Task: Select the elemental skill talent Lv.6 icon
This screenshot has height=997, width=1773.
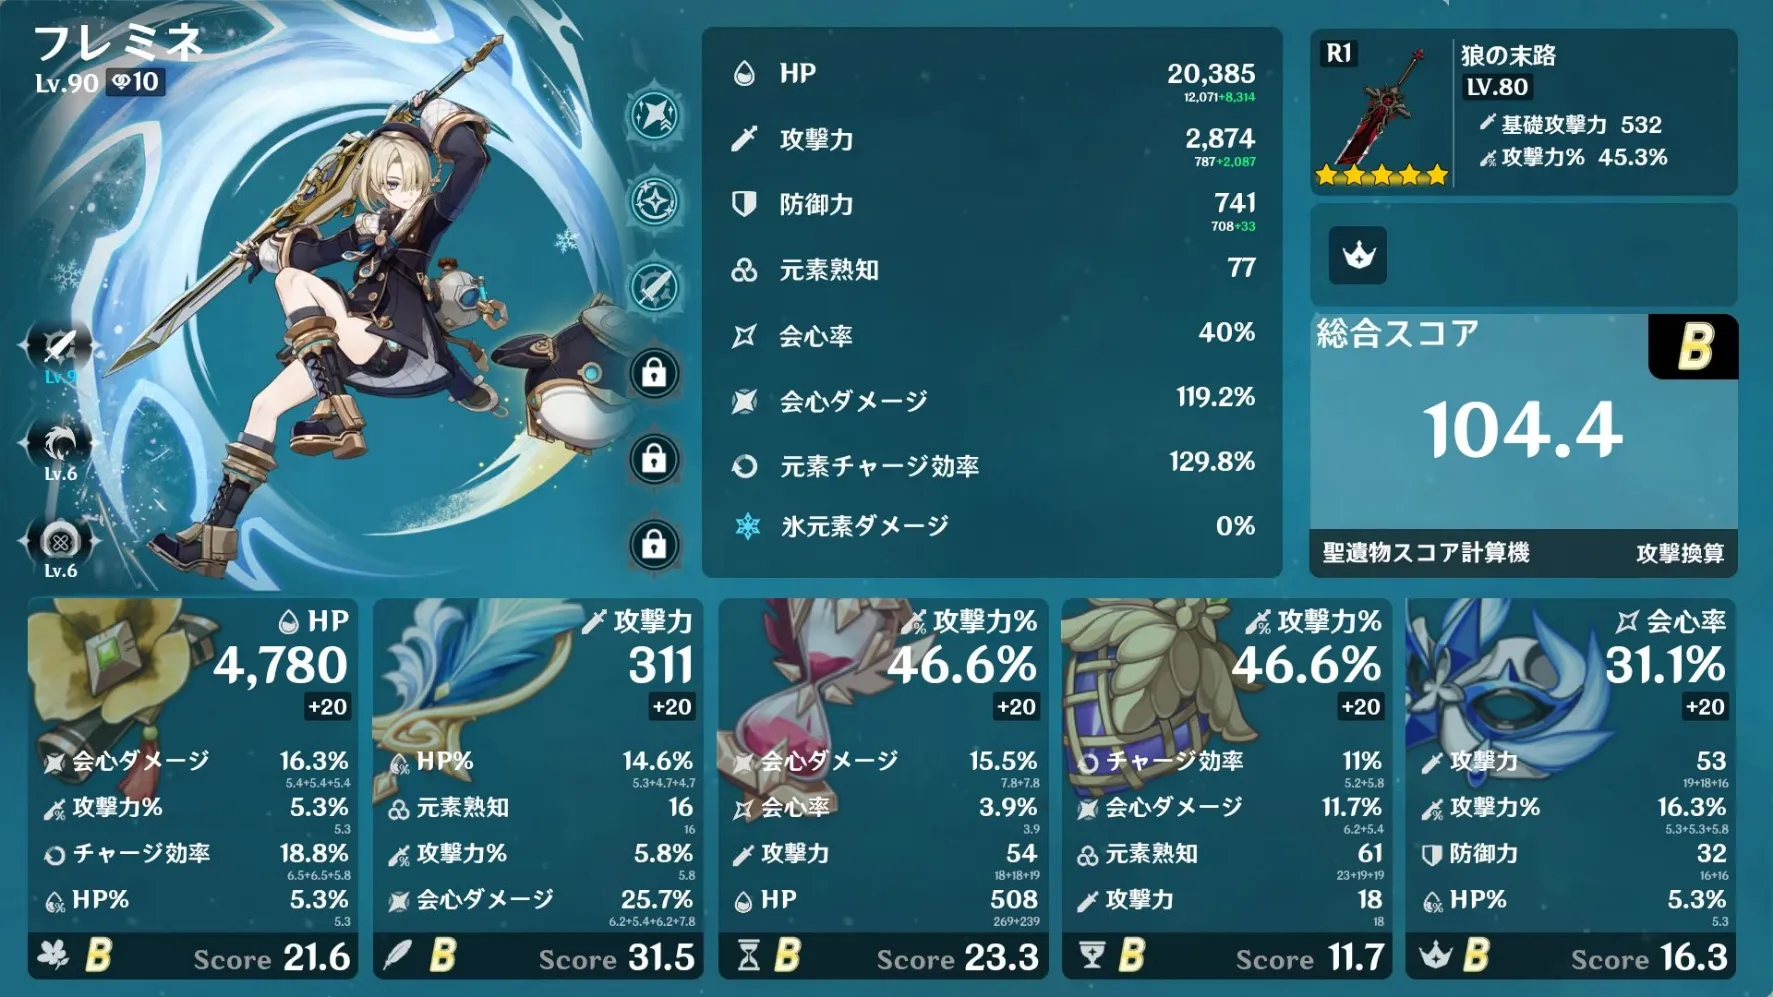Action: 60,444
